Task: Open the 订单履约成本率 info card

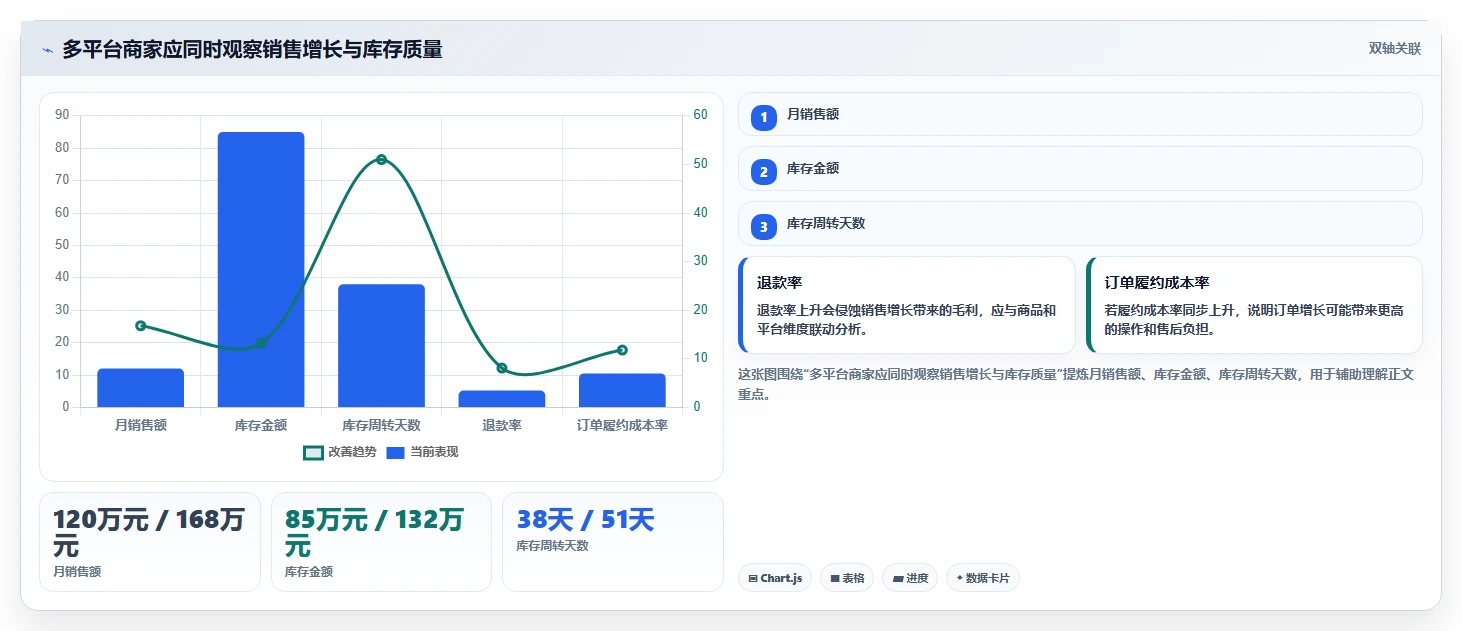Action: point(1254,305)
